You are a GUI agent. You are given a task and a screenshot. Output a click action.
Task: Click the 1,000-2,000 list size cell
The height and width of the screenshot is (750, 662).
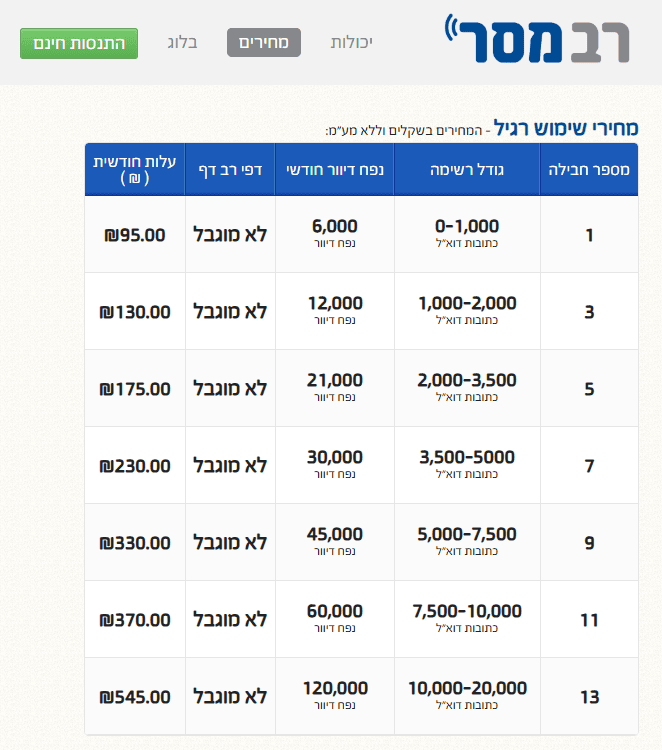point(467,311)
